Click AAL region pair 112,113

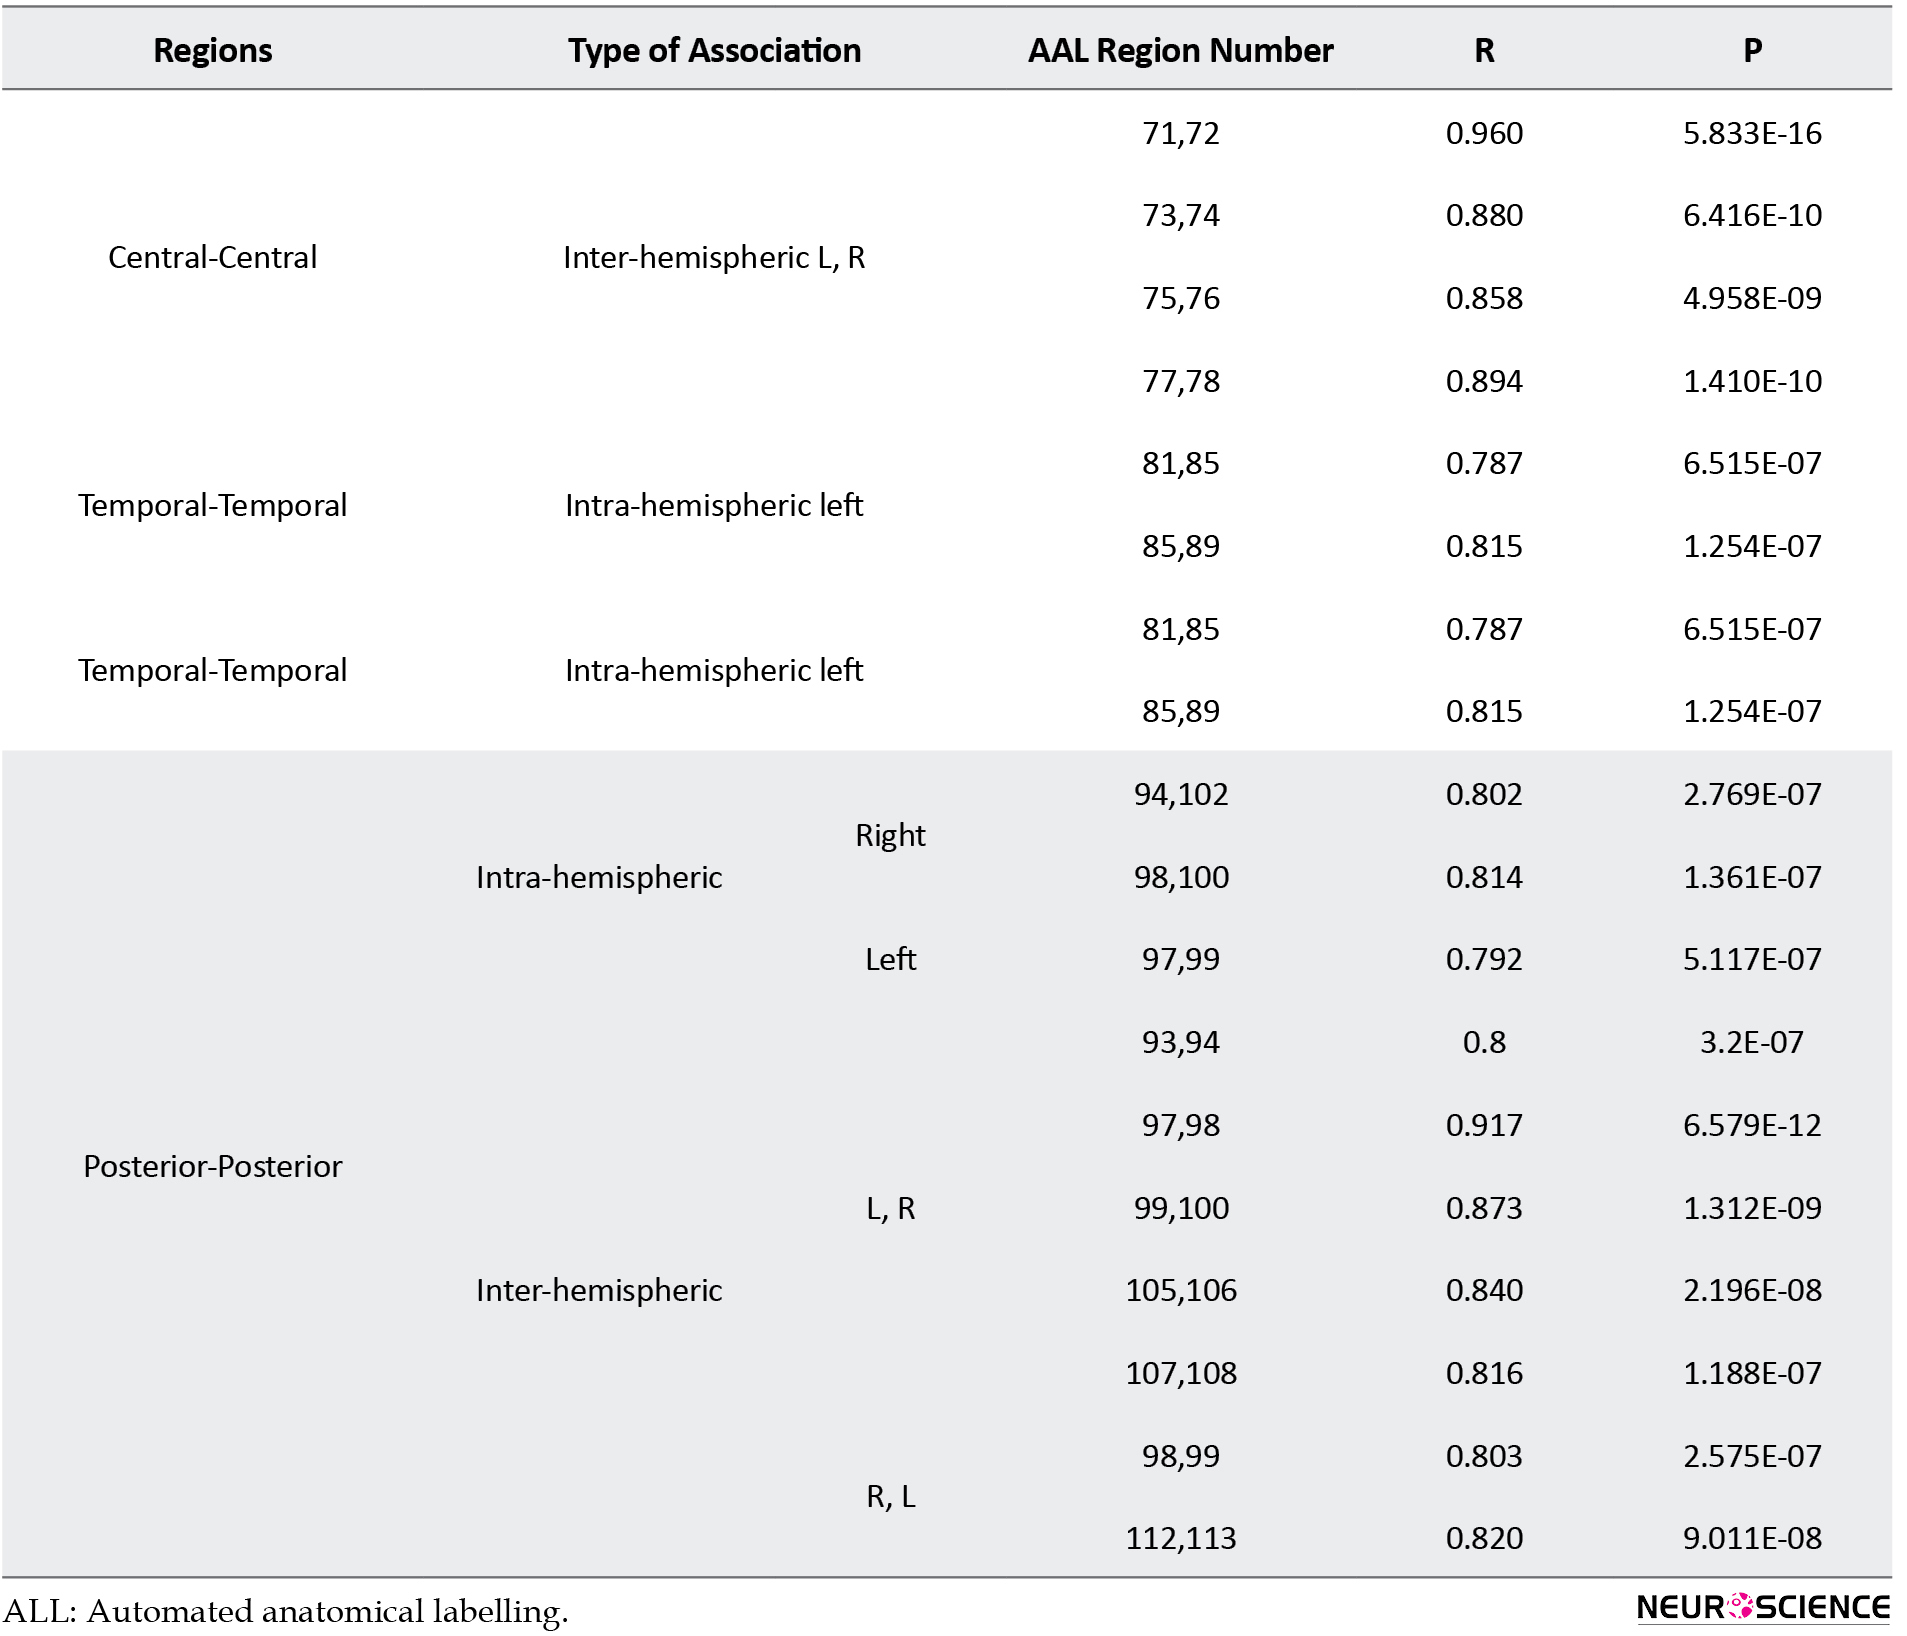[1180, 1538]
